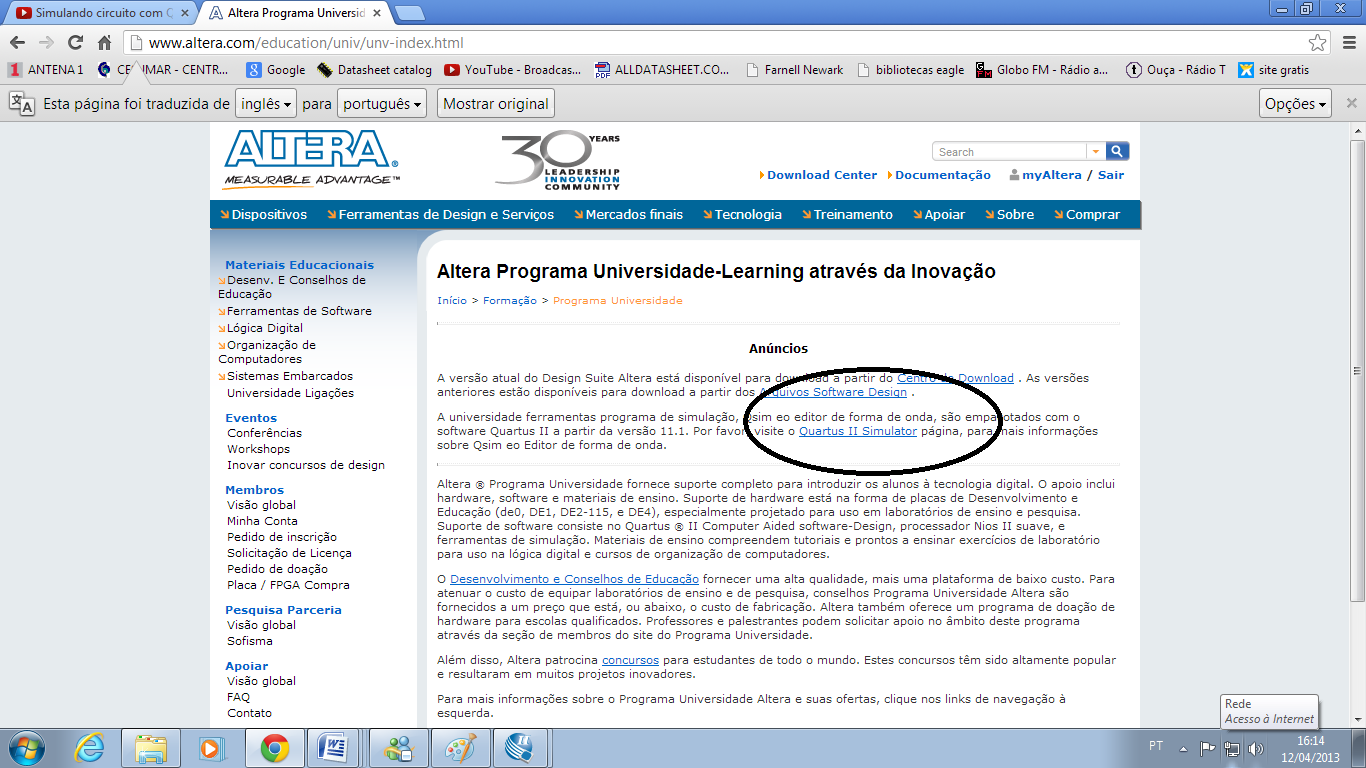Open the Google bookmark

tap(276, 70)
